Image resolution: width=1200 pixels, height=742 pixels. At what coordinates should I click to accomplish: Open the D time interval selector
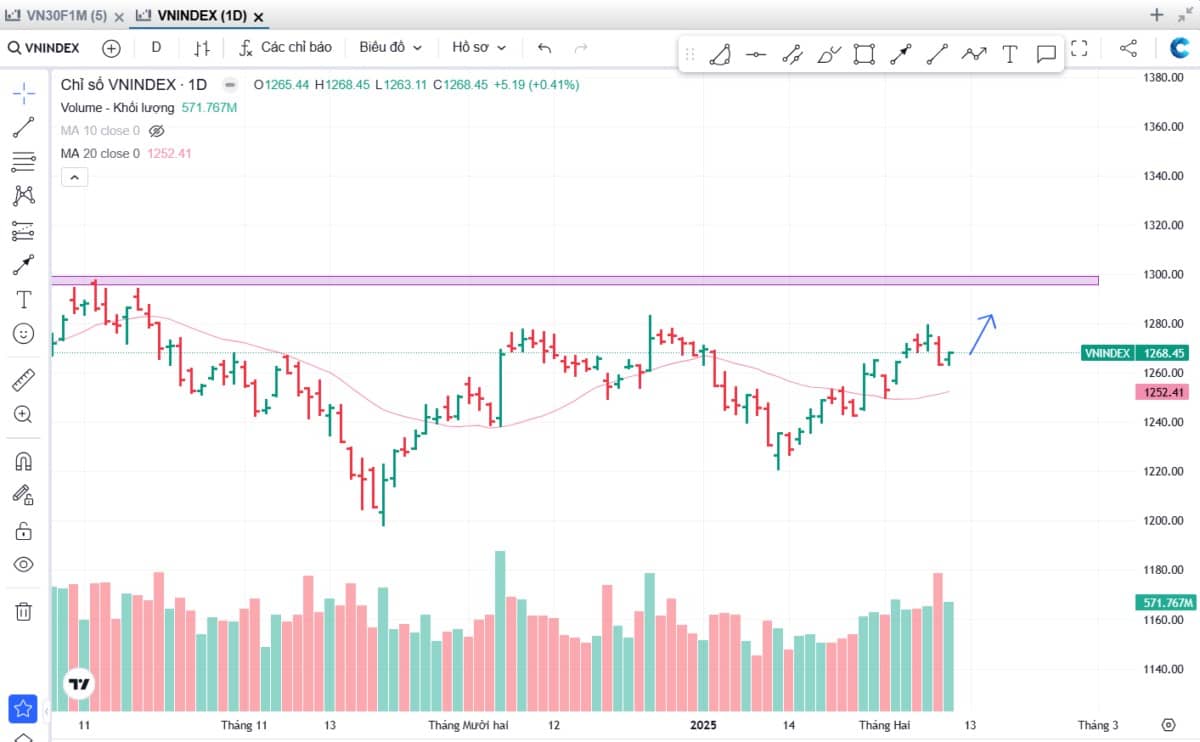pos(156,47)
